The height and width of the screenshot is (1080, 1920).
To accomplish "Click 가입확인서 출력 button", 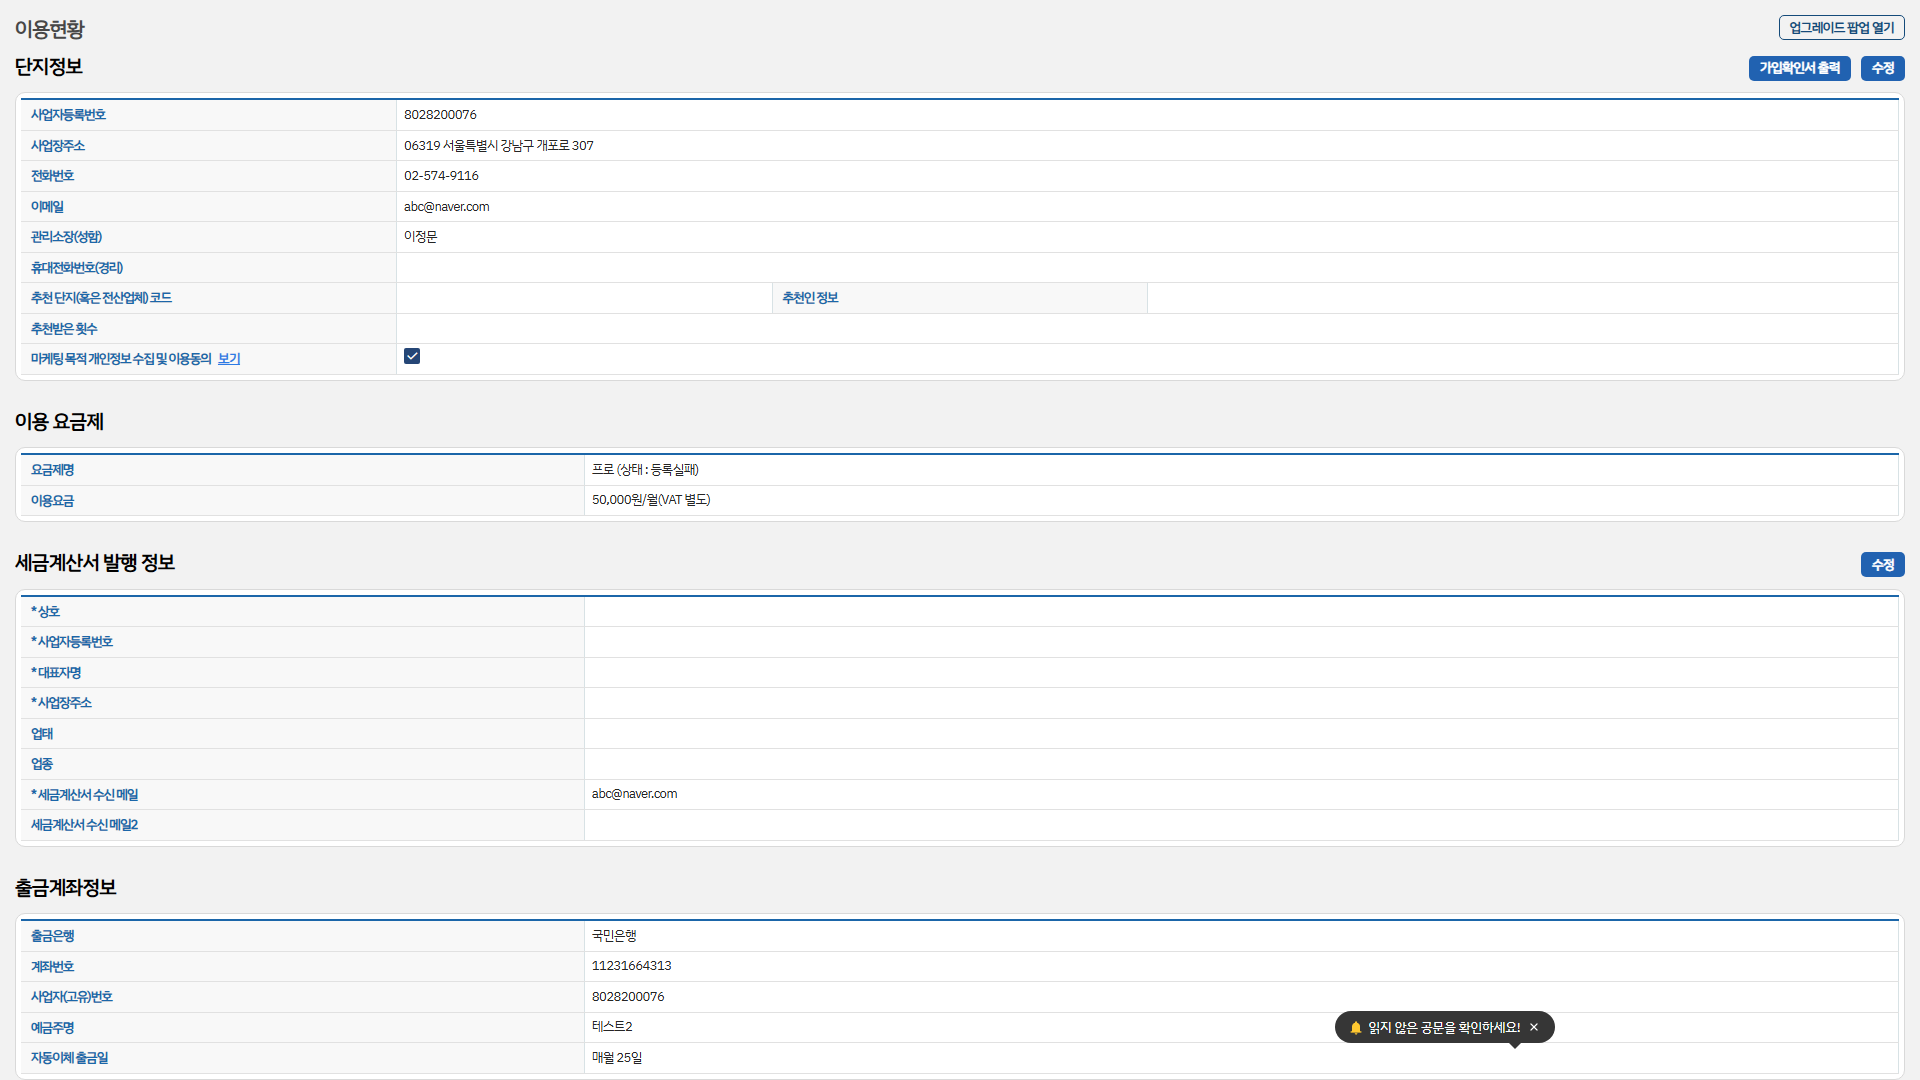I will pos(1799,68).
